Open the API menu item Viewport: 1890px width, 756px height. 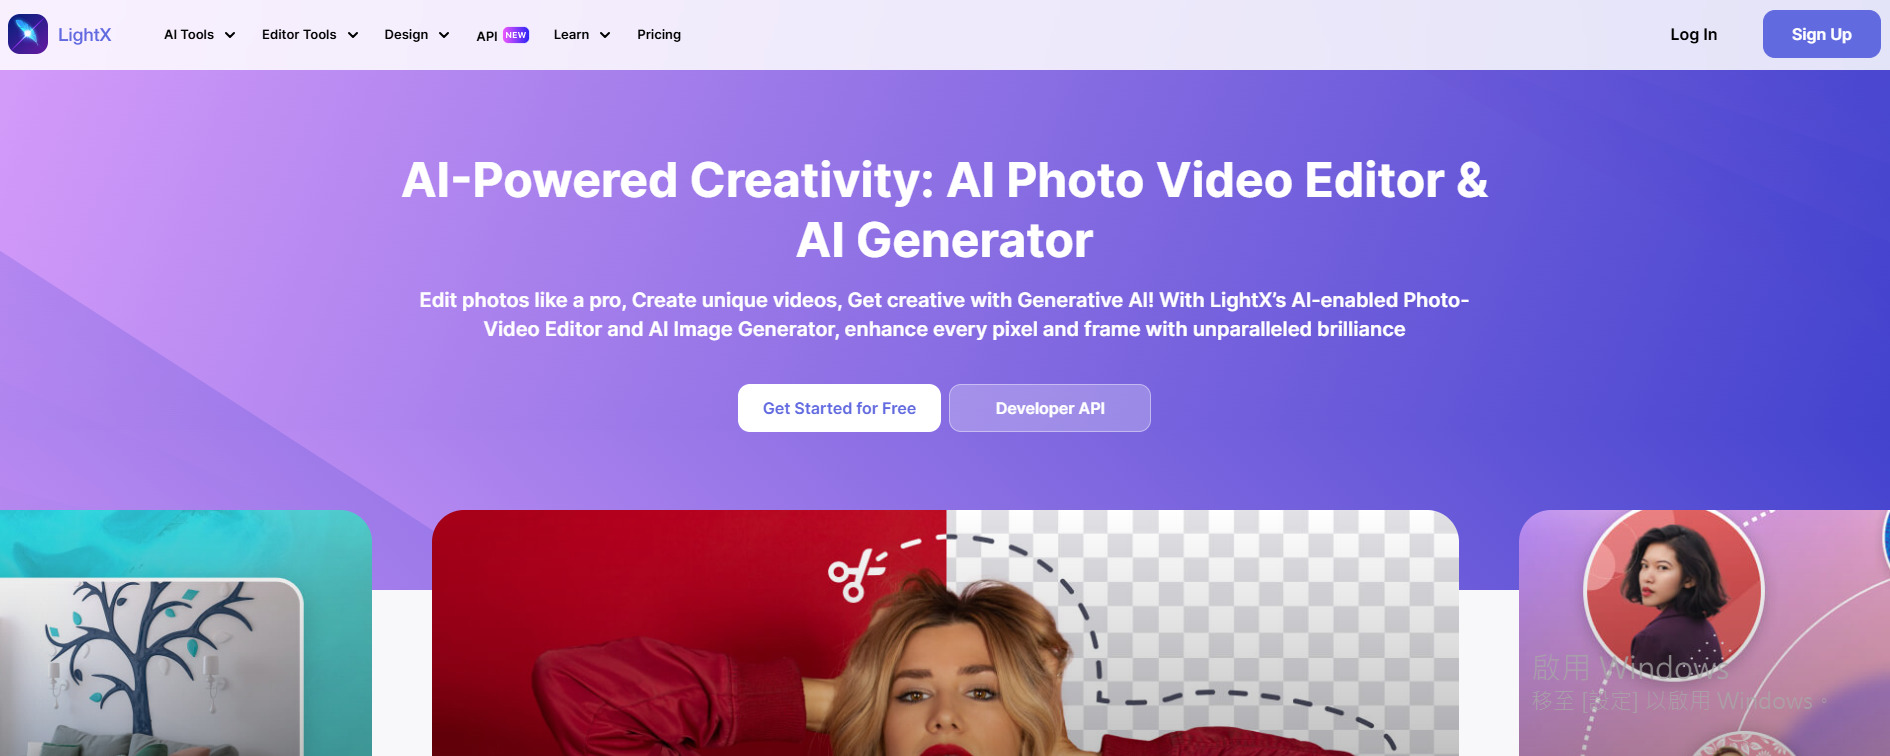pos(487,36)
